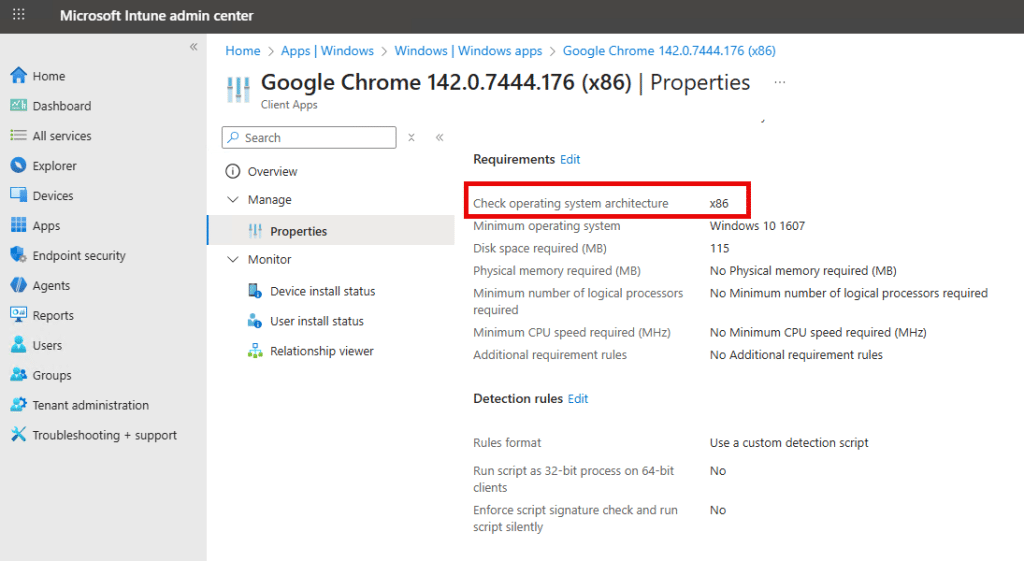Click the Tenant administration icon
Viewport: 1024px width, 561px height.
(18, 405)
